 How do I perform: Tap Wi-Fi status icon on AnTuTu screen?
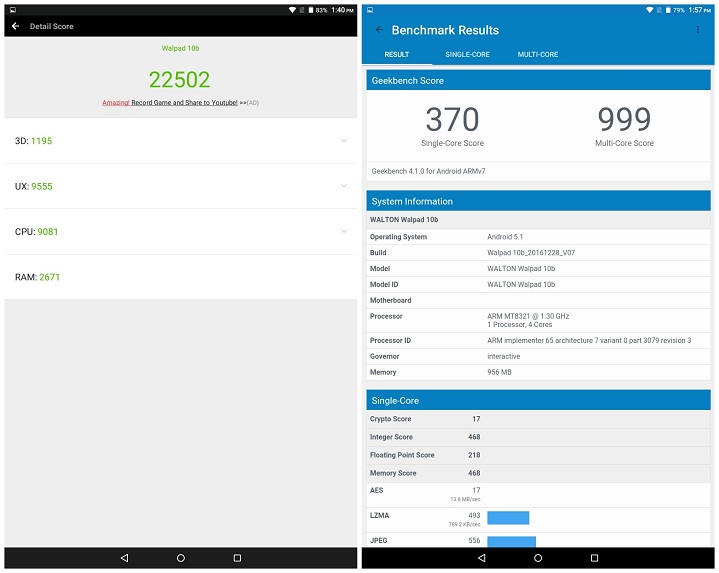pyautogui.click(x=292, y=10)
